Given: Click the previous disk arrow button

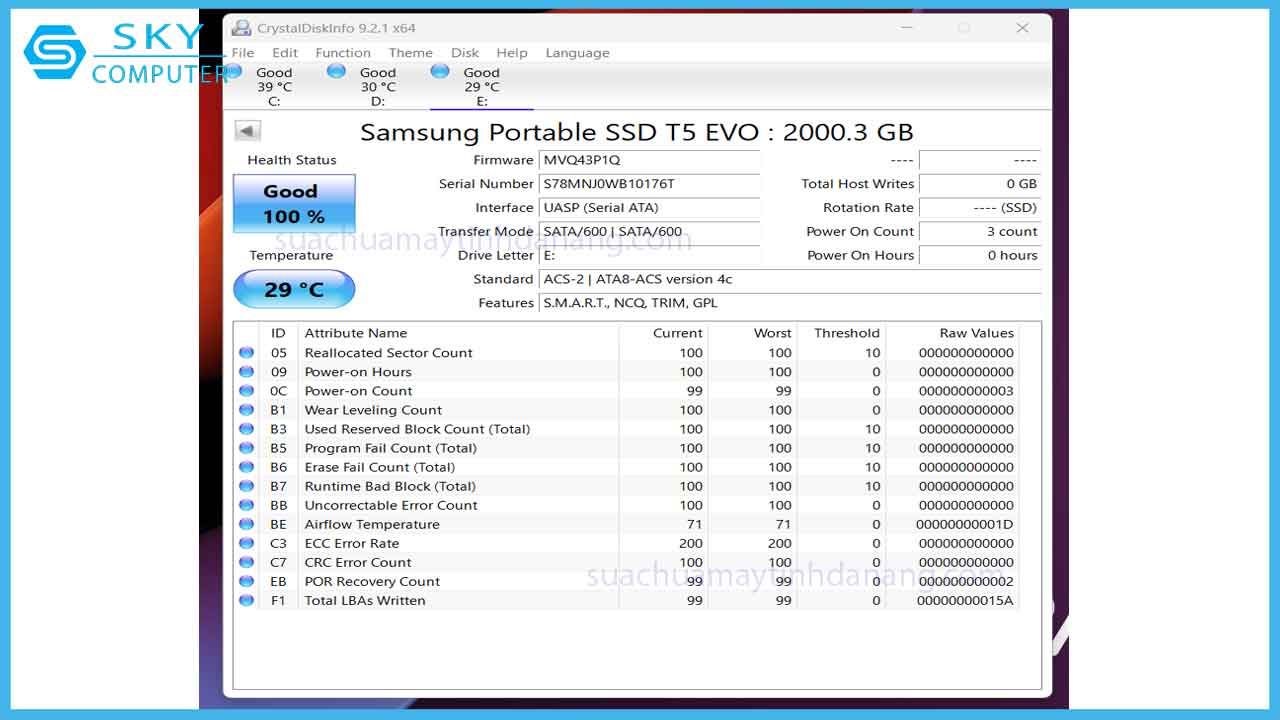Looking at the screenshot, I should tap(247, 130).
